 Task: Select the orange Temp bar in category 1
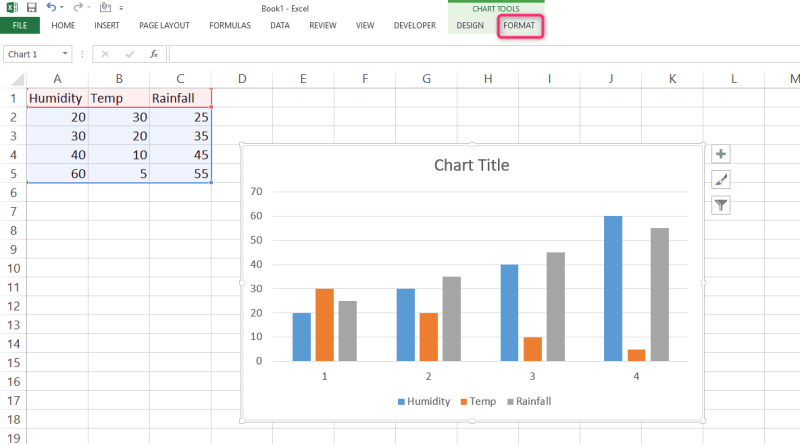point(324,325)
